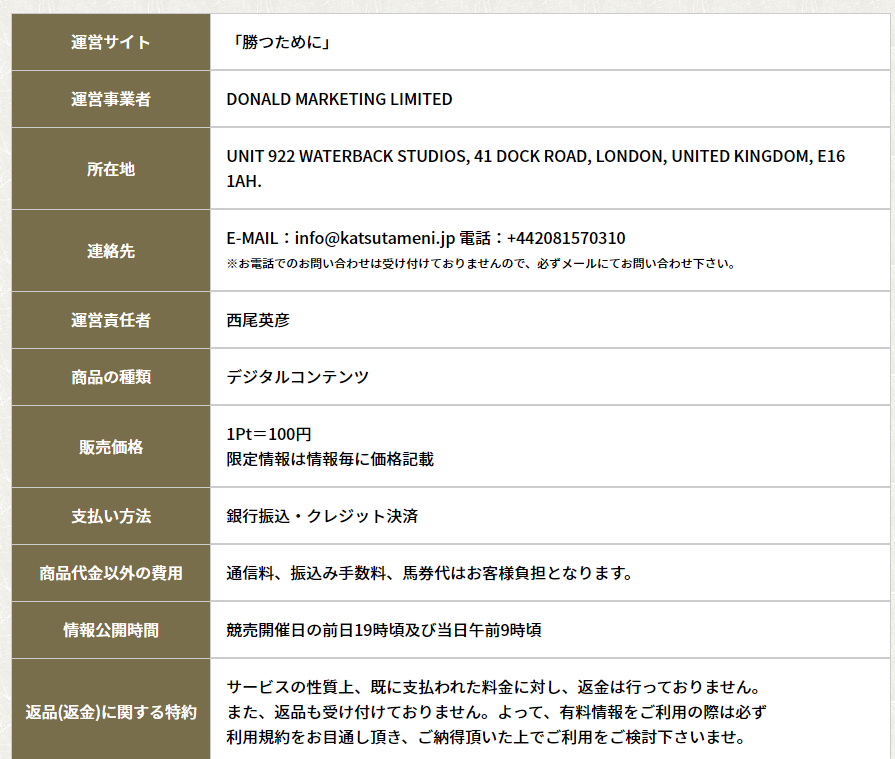Viewport: 895px width, 759px height.
Task: Click the line starting また、返品も受け付けて
Action: pyautogui.click(x=496, y=712)
